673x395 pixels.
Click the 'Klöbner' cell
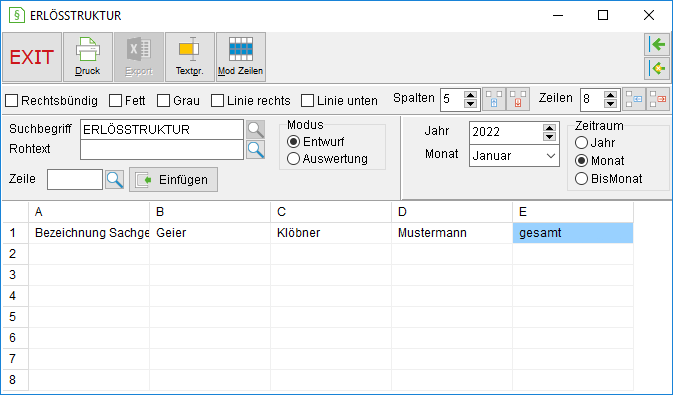[x=331, y=233]
